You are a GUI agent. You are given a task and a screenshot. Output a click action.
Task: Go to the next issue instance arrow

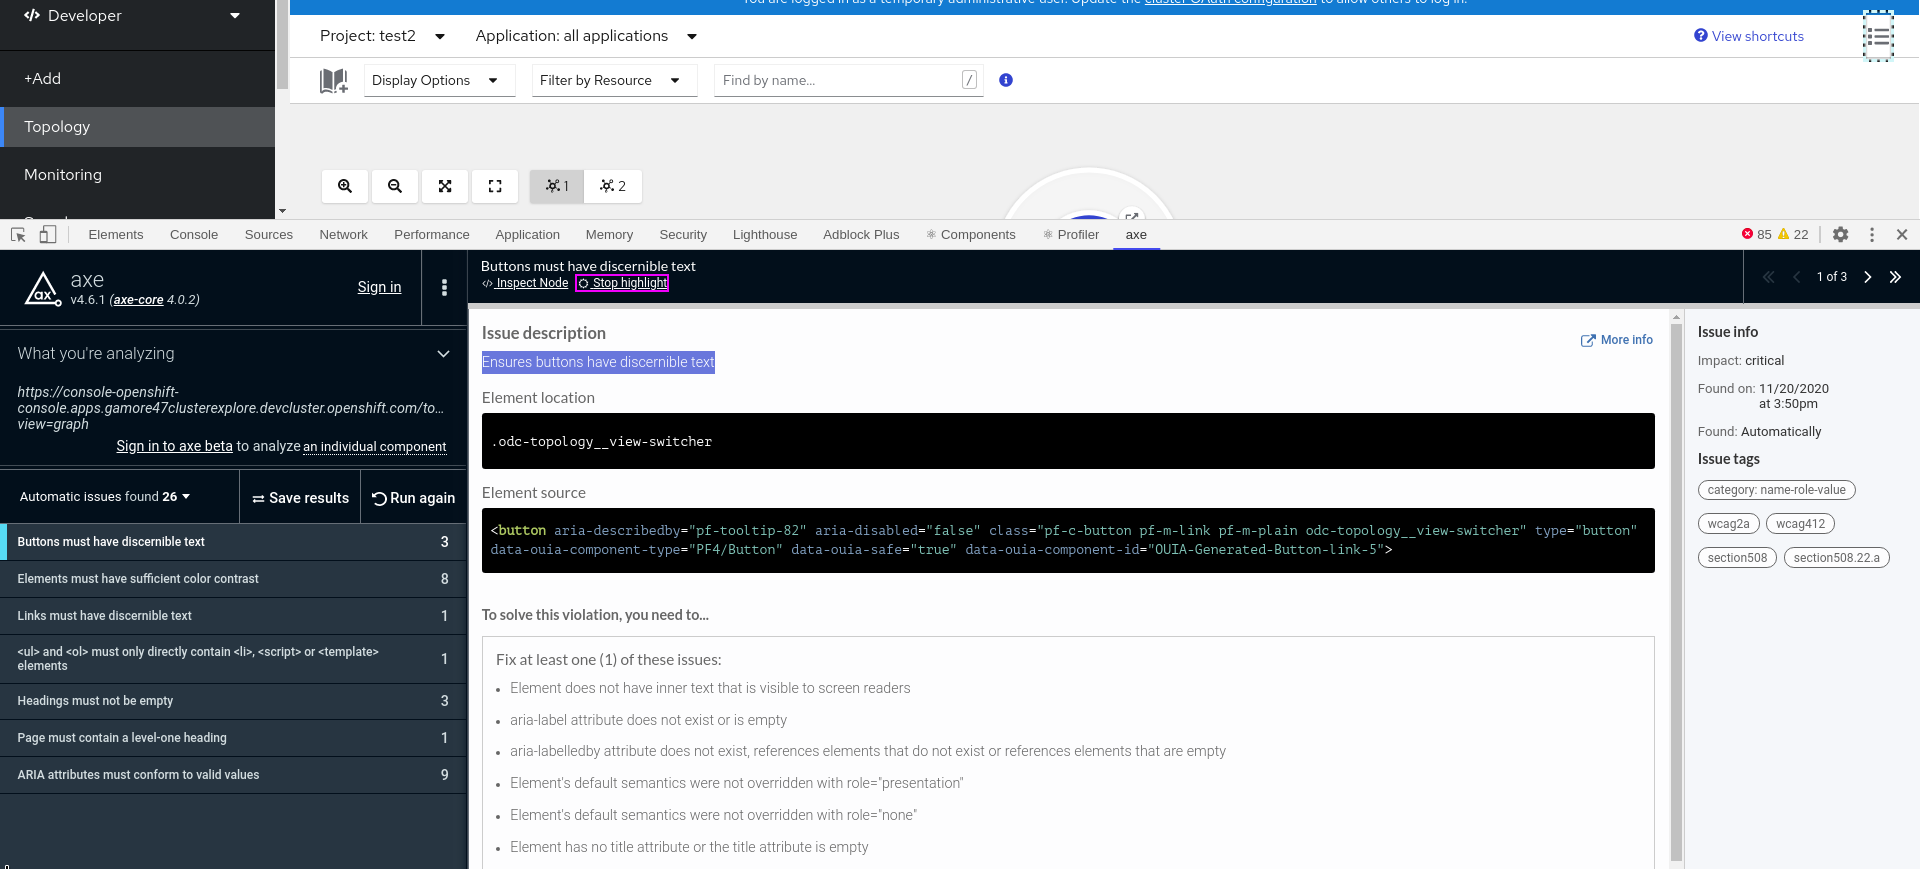point(1867,277)
